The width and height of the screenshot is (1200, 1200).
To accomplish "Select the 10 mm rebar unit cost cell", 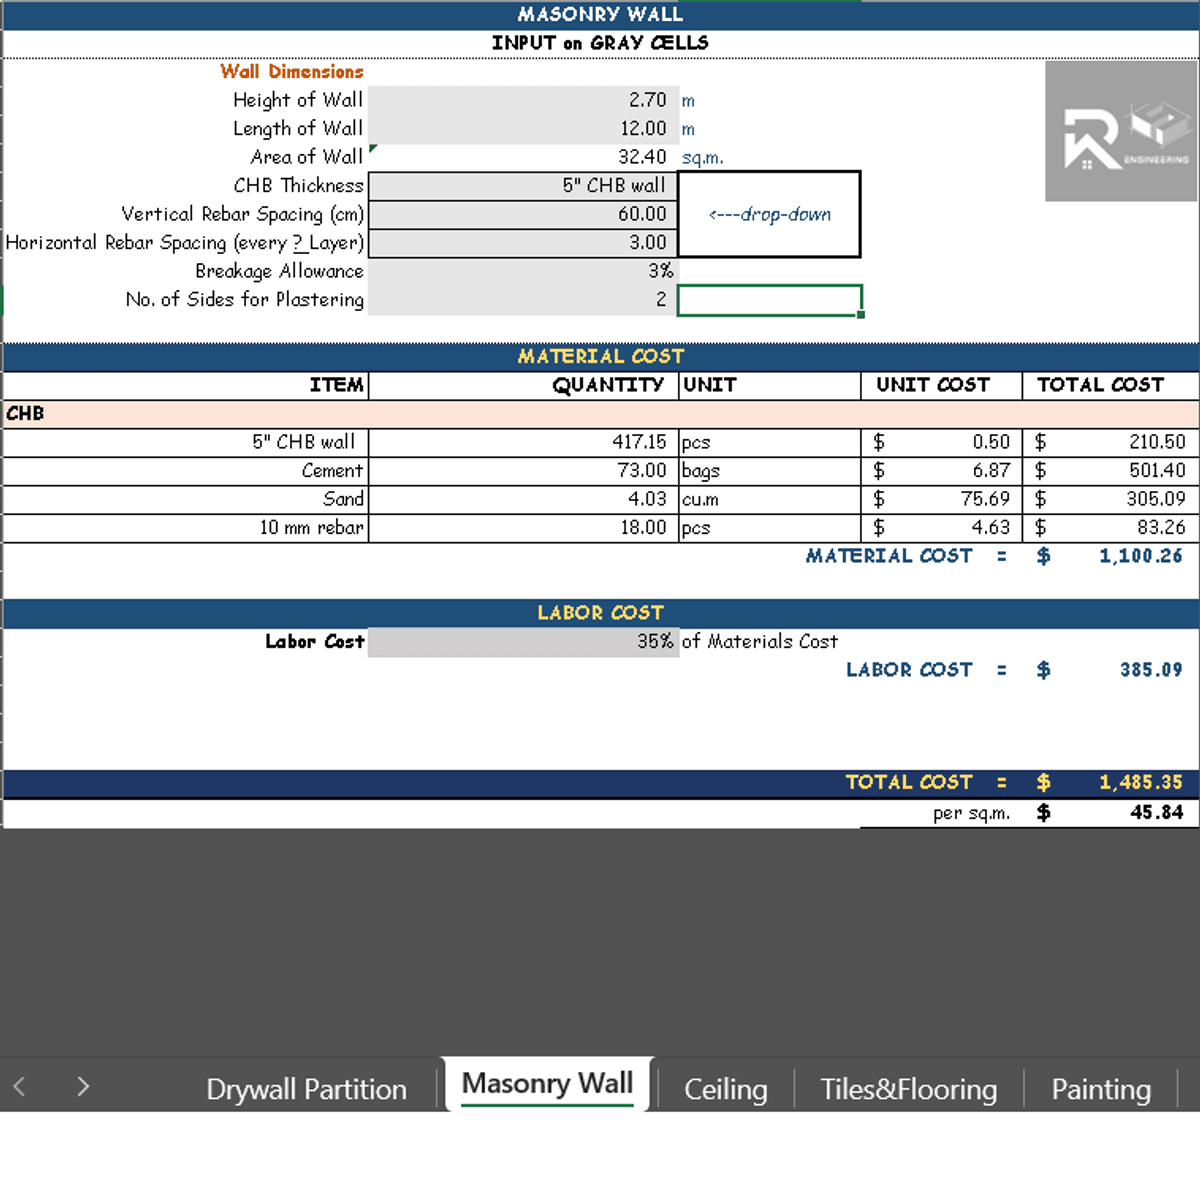I will [x=941, y=528].
